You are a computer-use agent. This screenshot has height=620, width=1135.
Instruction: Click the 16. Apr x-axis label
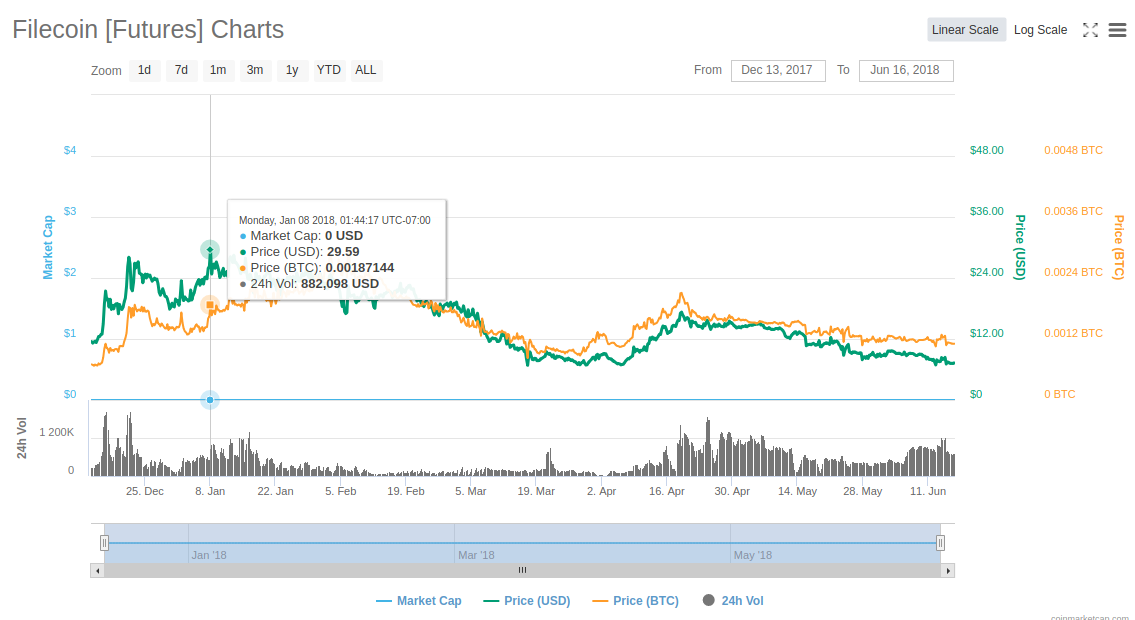[x=667, y=491]
